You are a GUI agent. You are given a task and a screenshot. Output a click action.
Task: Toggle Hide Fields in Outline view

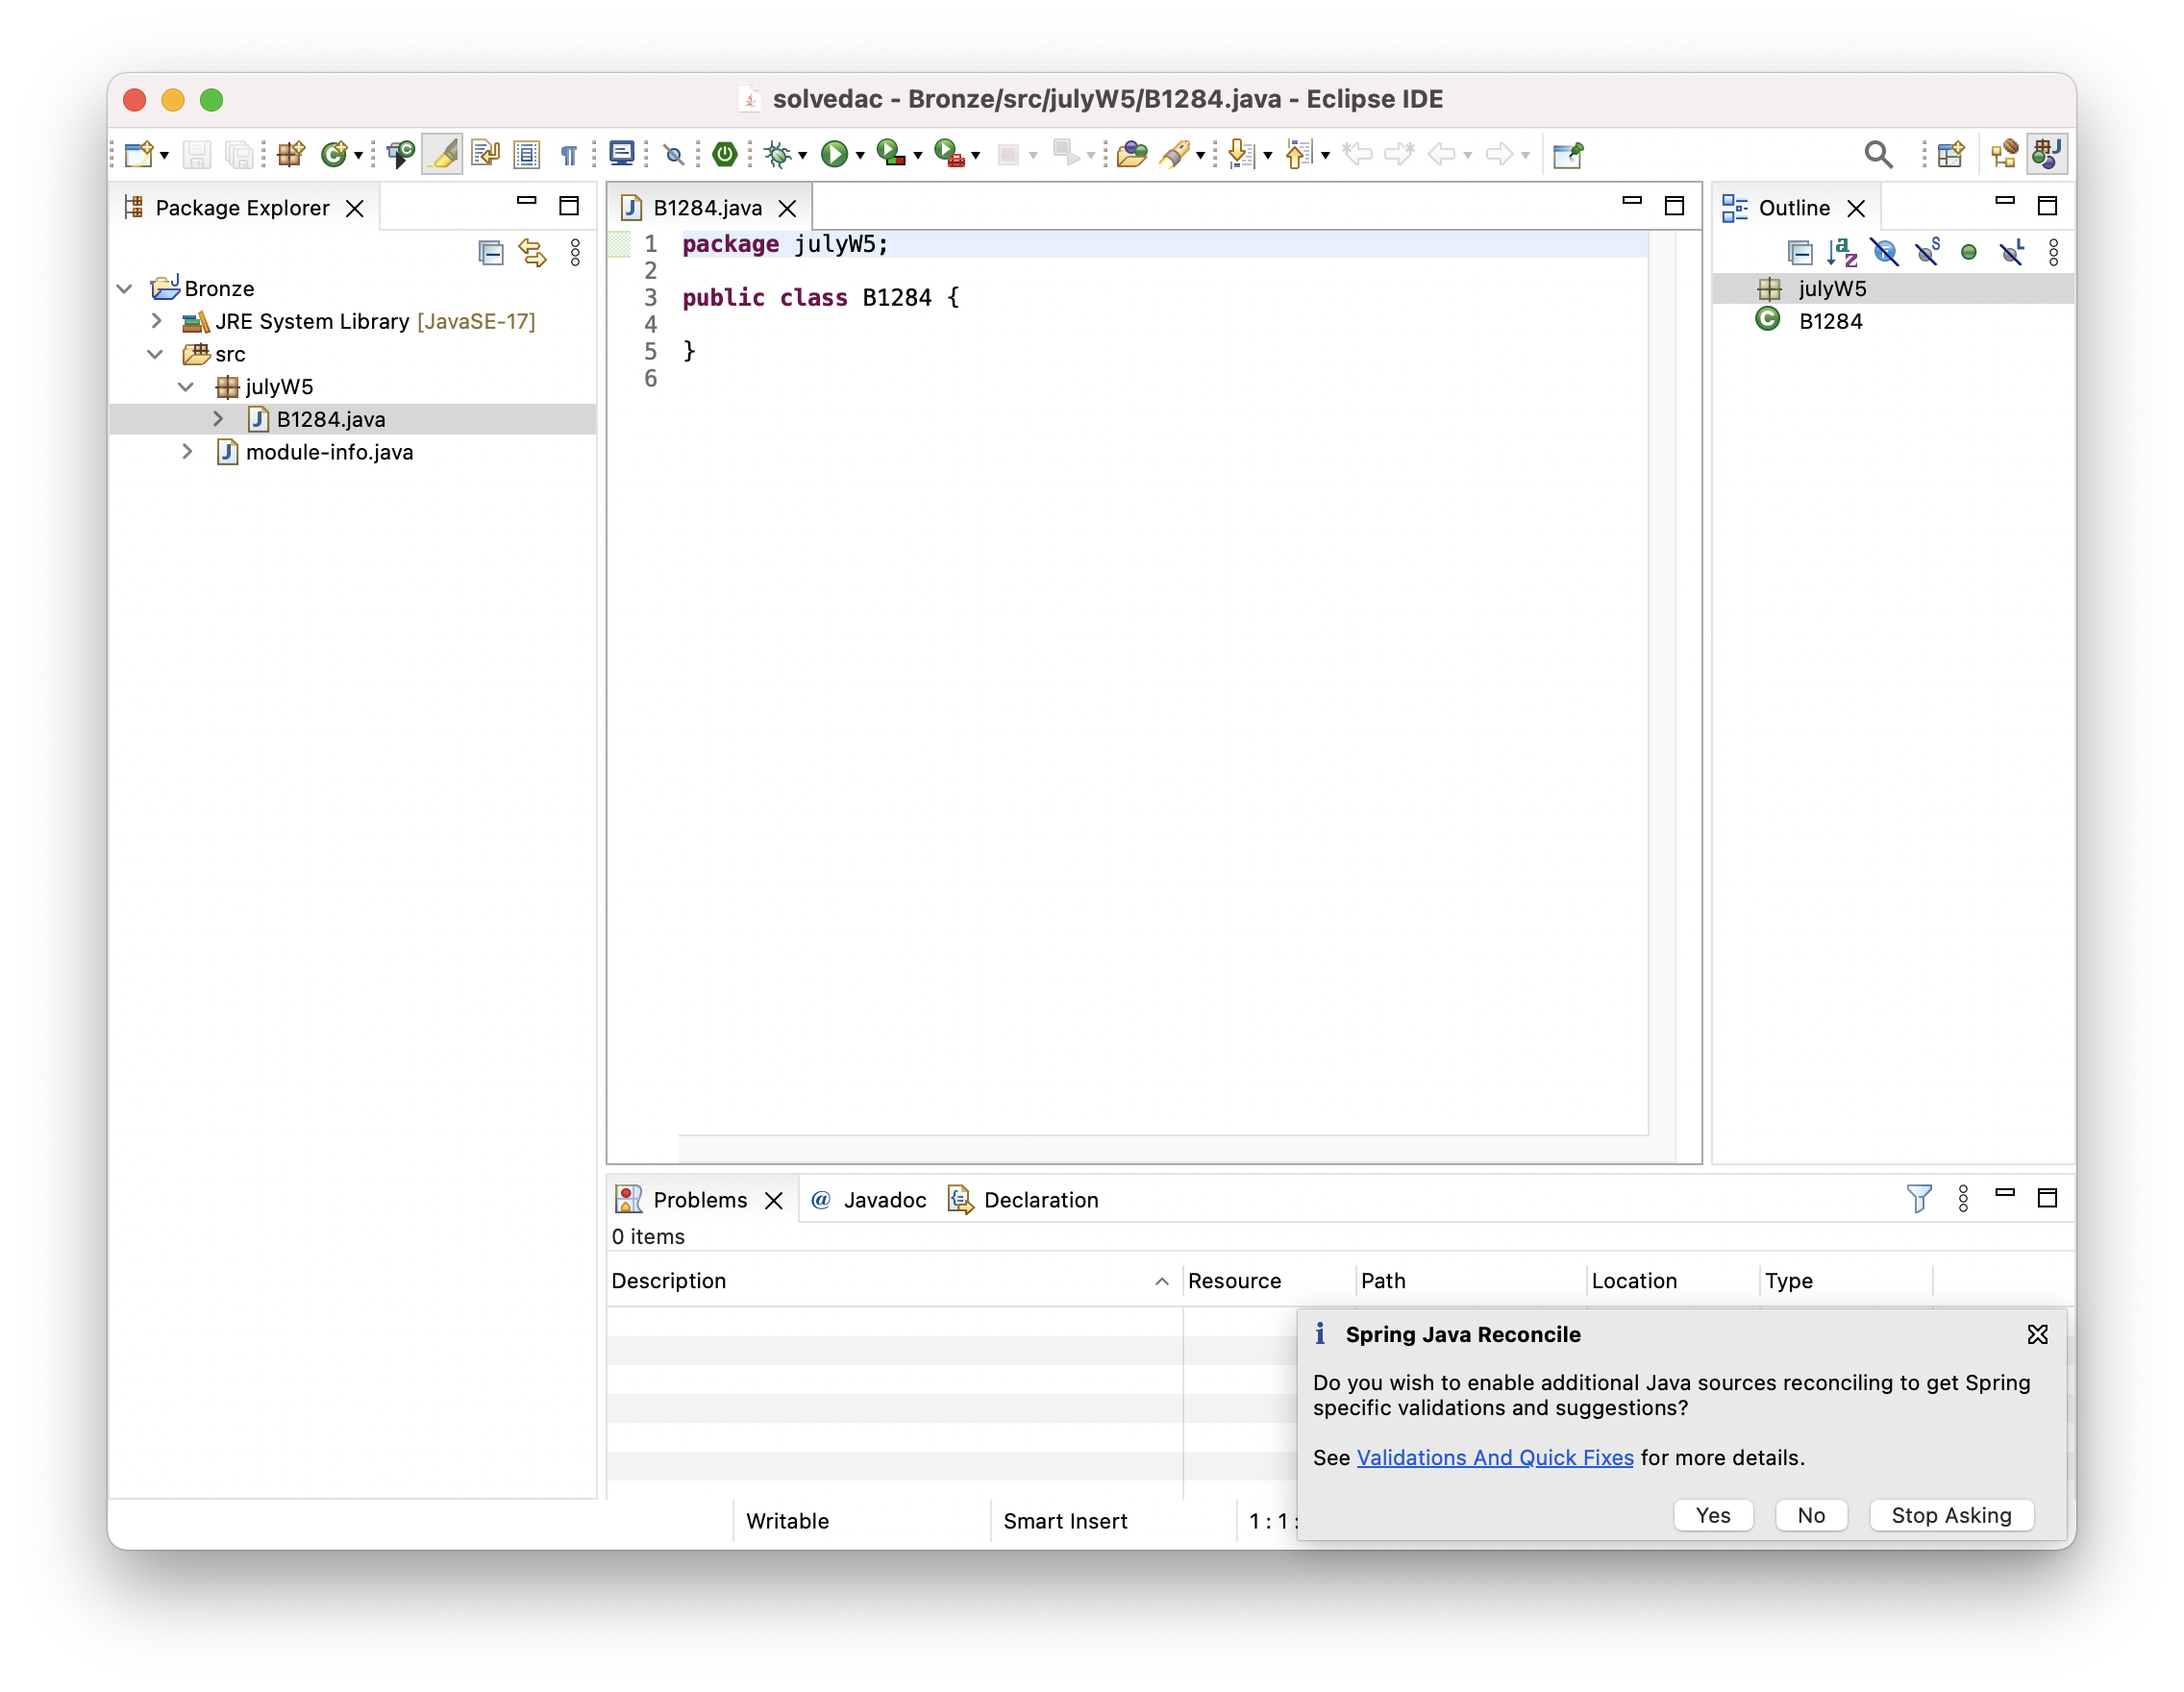coord(1884,252)
